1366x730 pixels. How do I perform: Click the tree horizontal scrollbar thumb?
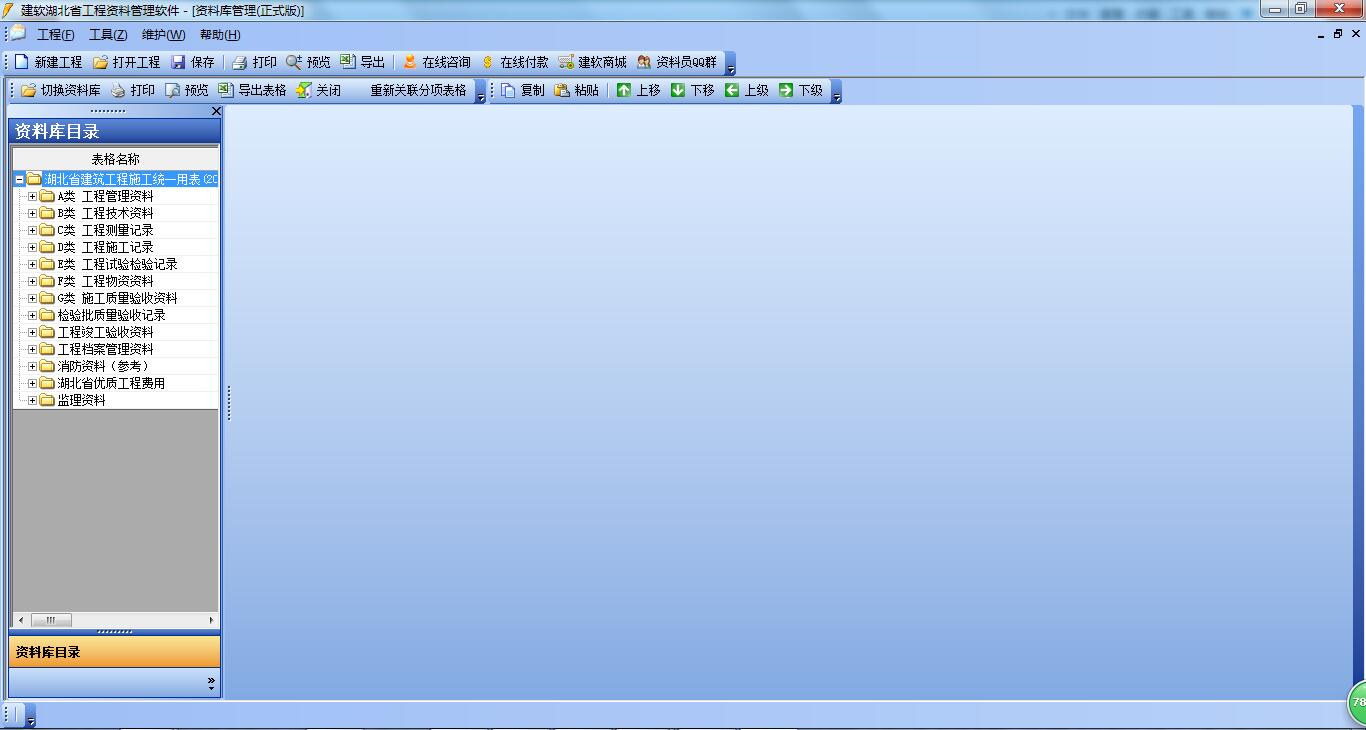click(x=51, y=620)
